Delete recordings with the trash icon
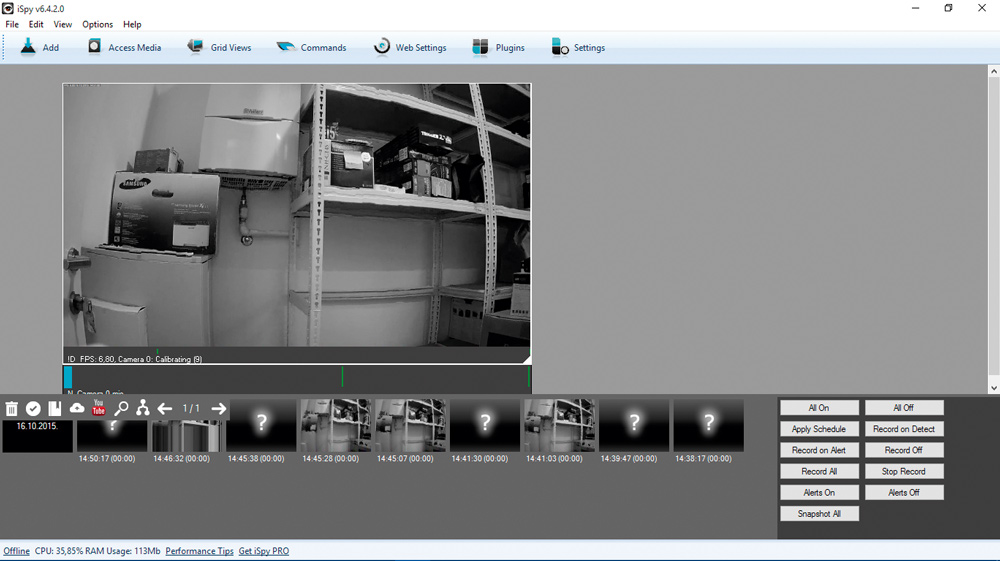This screenshot has width=1000, height=561. tap(12, 409)
